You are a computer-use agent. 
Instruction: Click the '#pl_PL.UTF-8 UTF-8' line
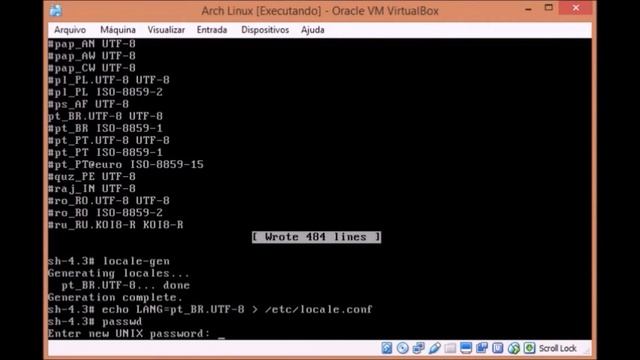pos(109,80)
